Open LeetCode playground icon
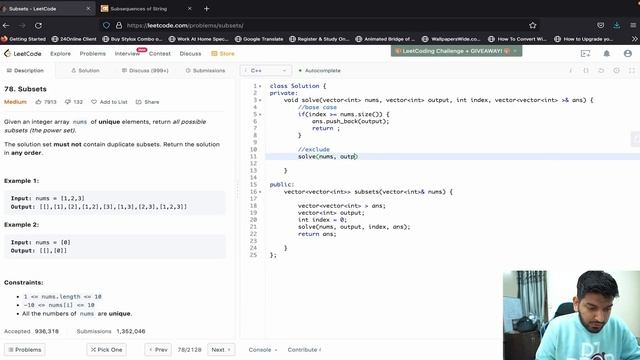 [x=585, y=53]
